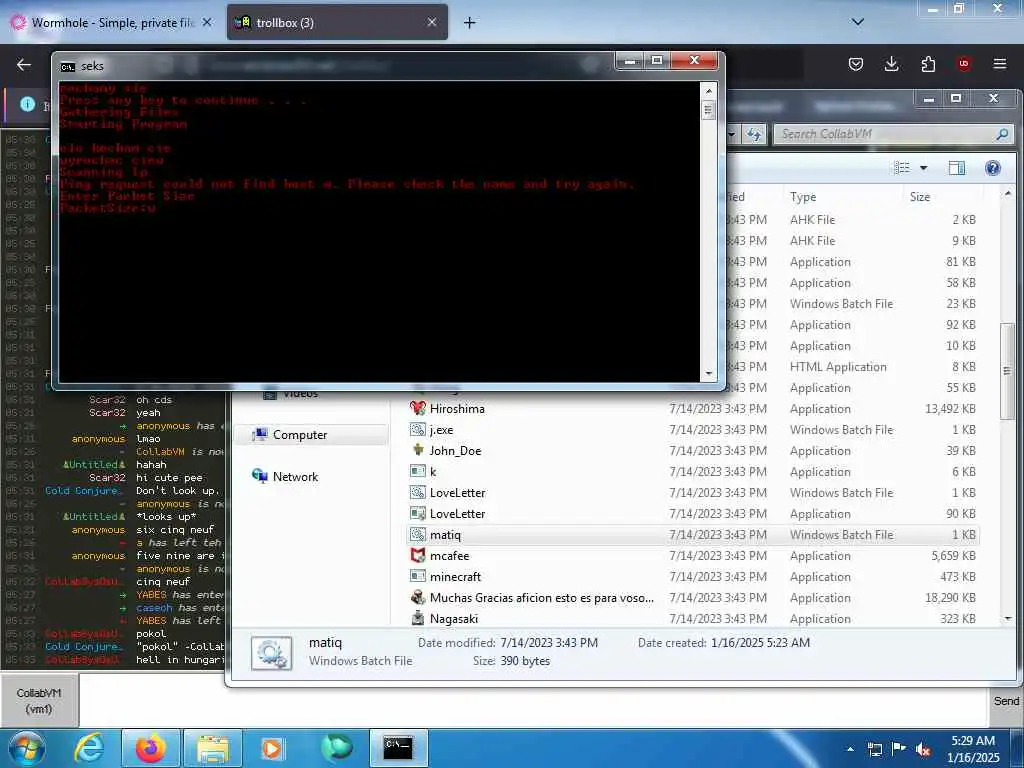Select the Nagasaki application
This screenshot has width=1024, height=768.
(453, 618)
